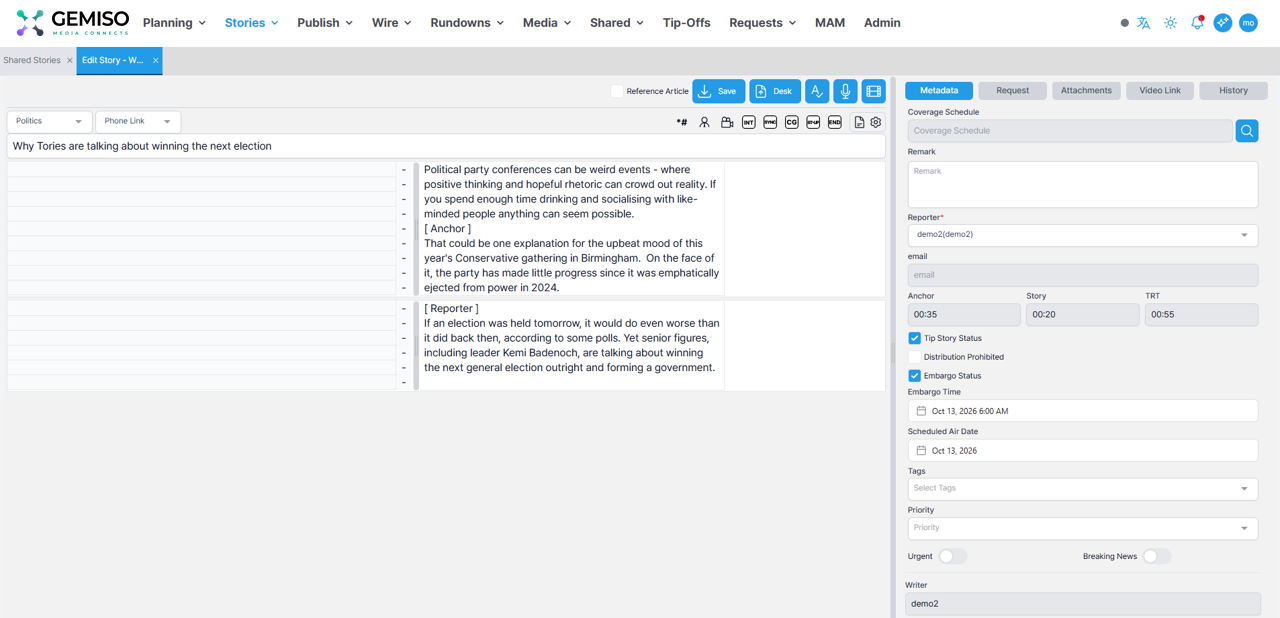Image resolution: width=1280 pixels, height=618 pixels.
Task: Switch to the Request tab
Action: [1012, 91]
